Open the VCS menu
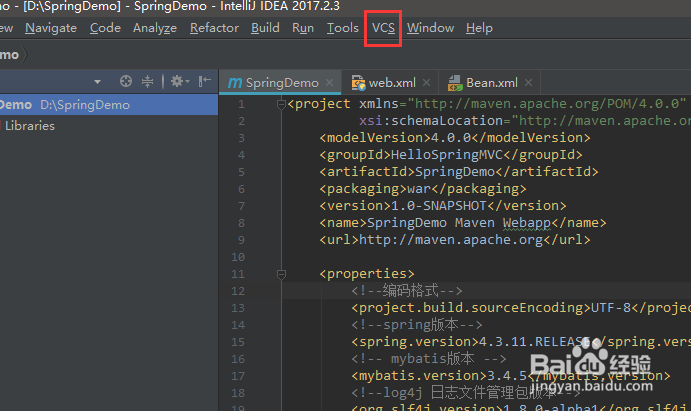The image size is (691, 411). (383, 28)
